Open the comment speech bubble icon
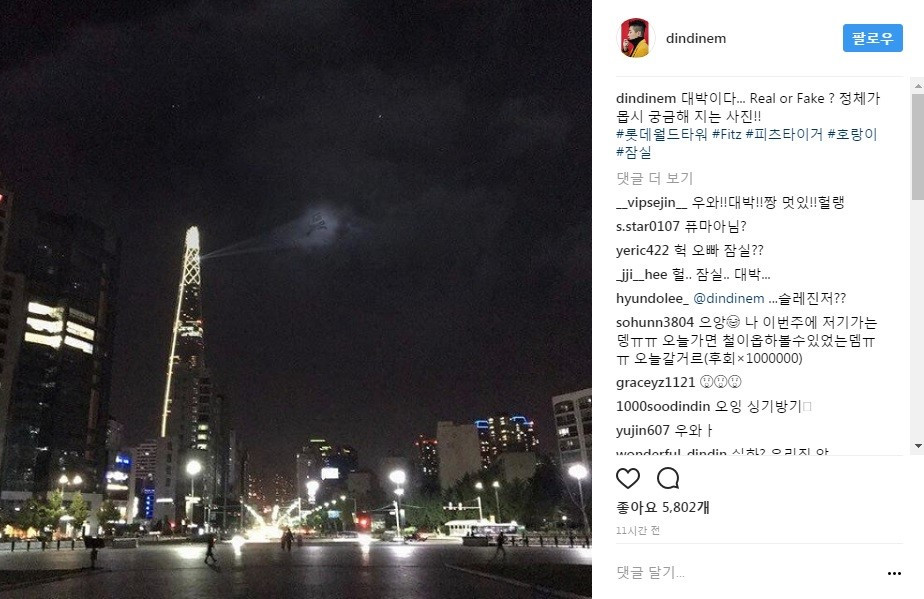This screenshot has width=924, height=599. click(x=668, y=478)
